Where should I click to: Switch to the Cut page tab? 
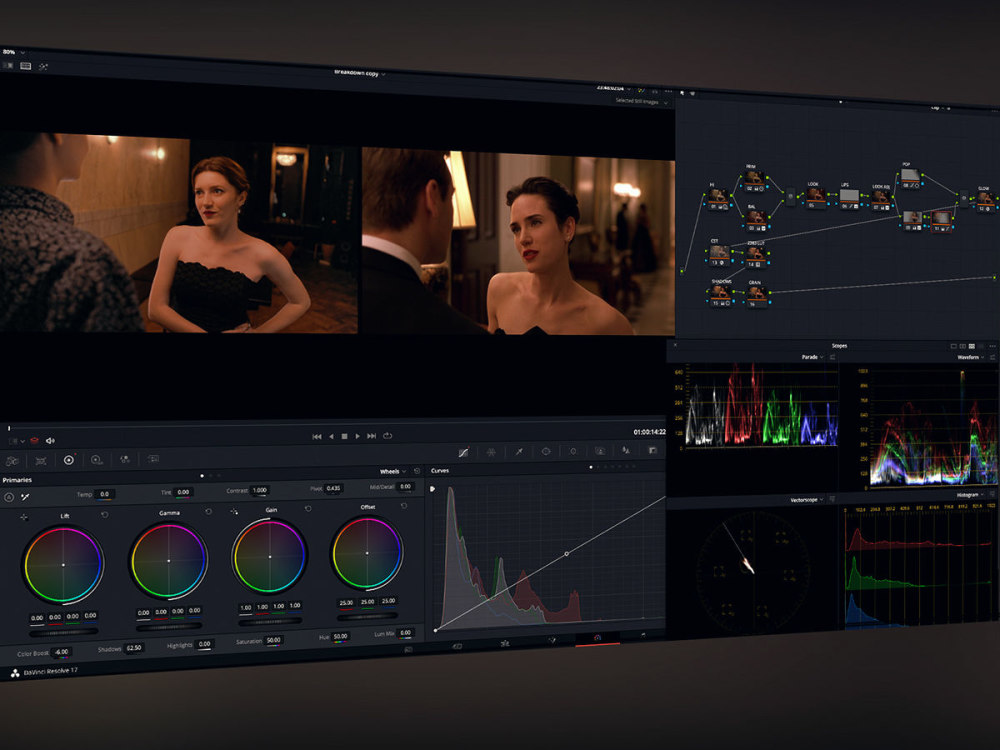457,646
